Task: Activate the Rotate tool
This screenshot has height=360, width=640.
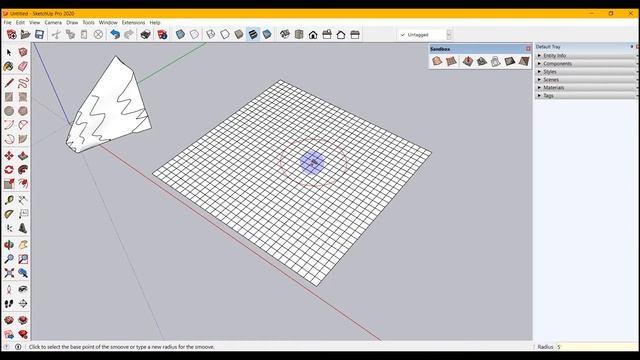Action: coord(9,169)
